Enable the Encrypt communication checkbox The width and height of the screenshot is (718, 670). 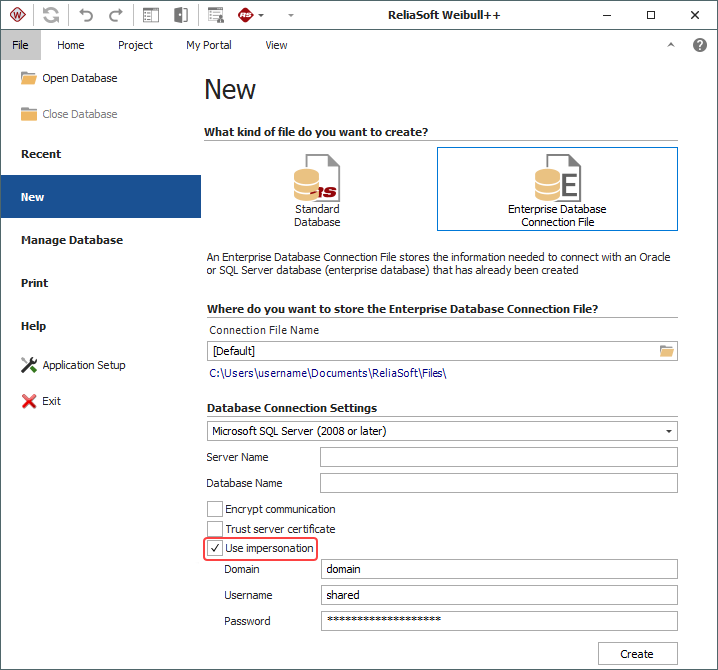click(215, 509)
